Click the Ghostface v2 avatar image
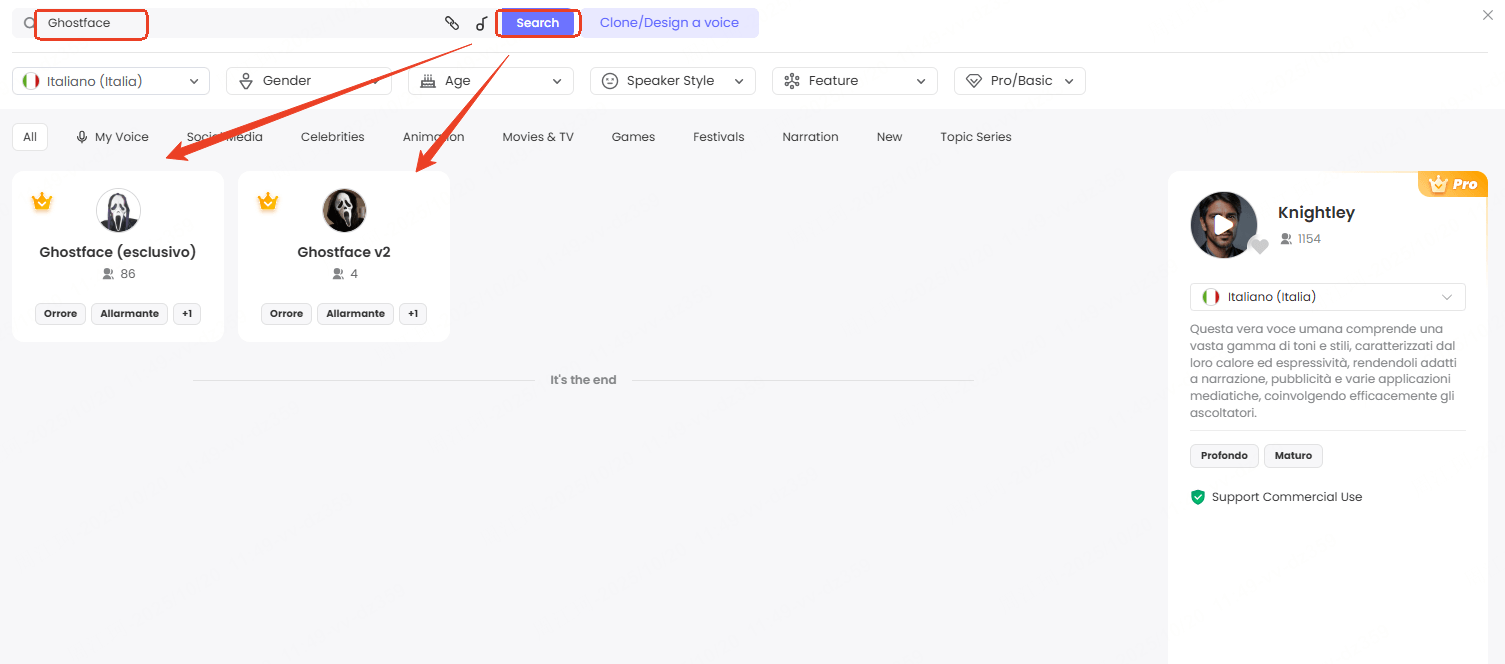The height and width of the screenshot is (664, 1505). point(344,211)
